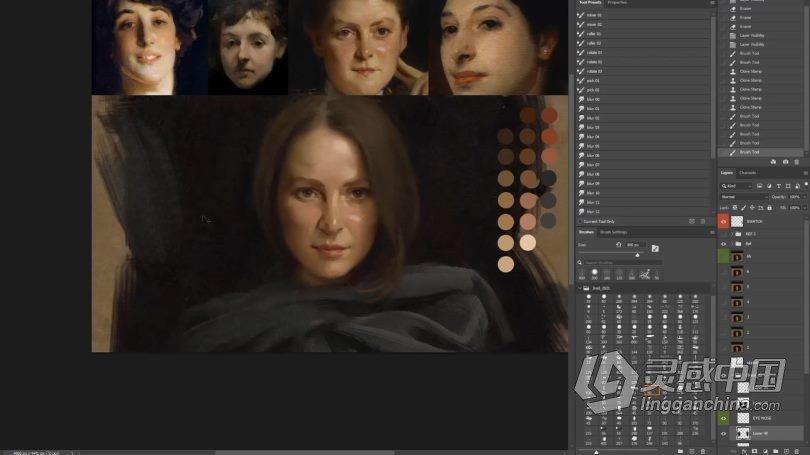Hide the Ref group
Image resolution: width=810 pixels, height=455 pixels.
pos(723,244)
